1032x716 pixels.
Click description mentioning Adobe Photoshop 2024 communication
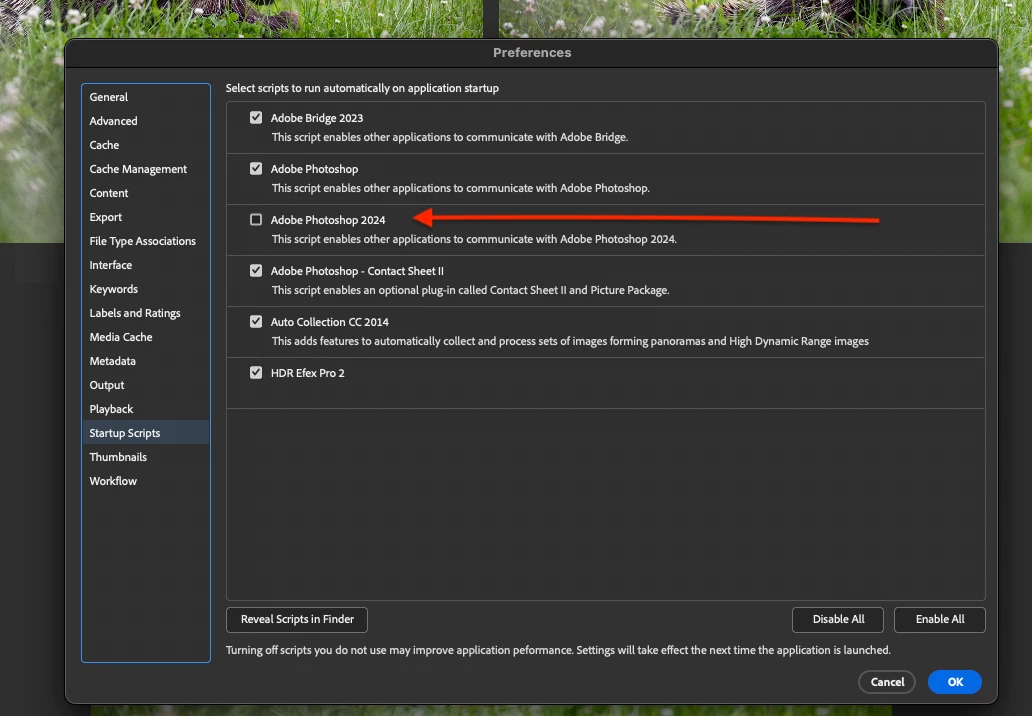(474, 239)
